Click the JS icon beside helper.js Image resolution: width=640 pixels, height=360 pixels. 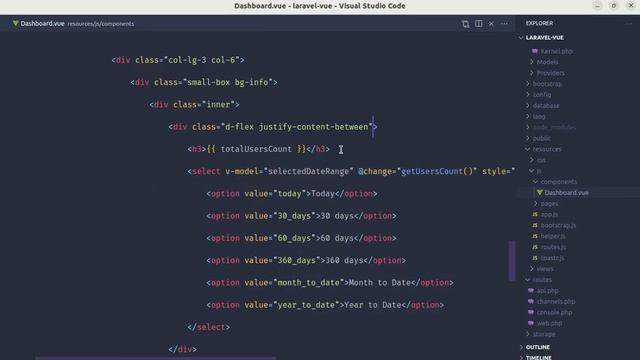click(x=535, y=236)
